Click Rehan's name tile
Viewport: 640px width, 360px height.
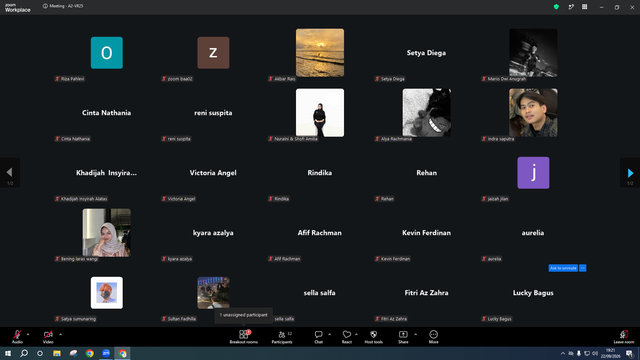(x=427, y=173)
